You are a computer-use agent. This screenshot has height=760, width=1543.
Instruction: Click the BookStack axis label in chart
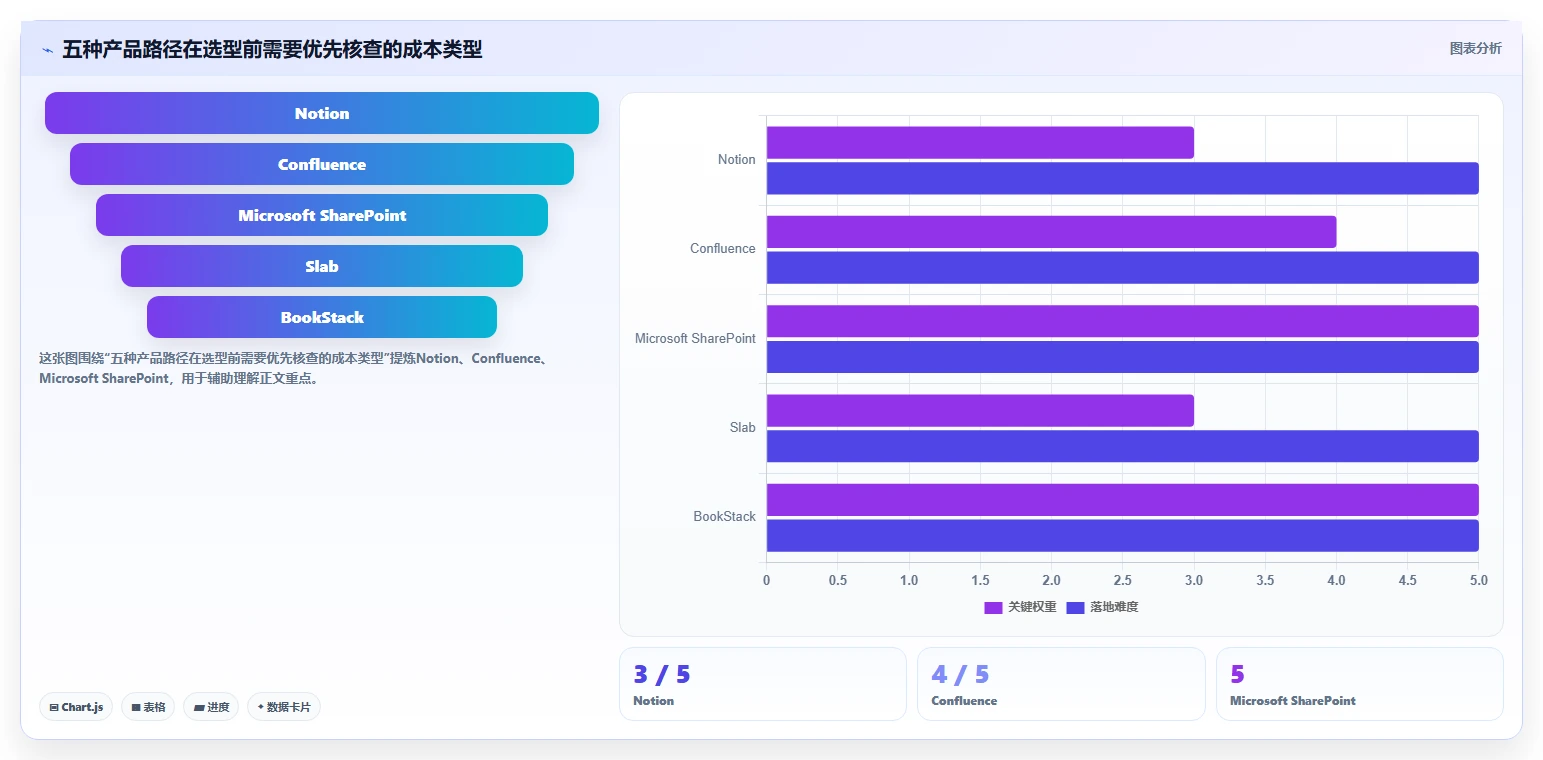pos(725,516)
